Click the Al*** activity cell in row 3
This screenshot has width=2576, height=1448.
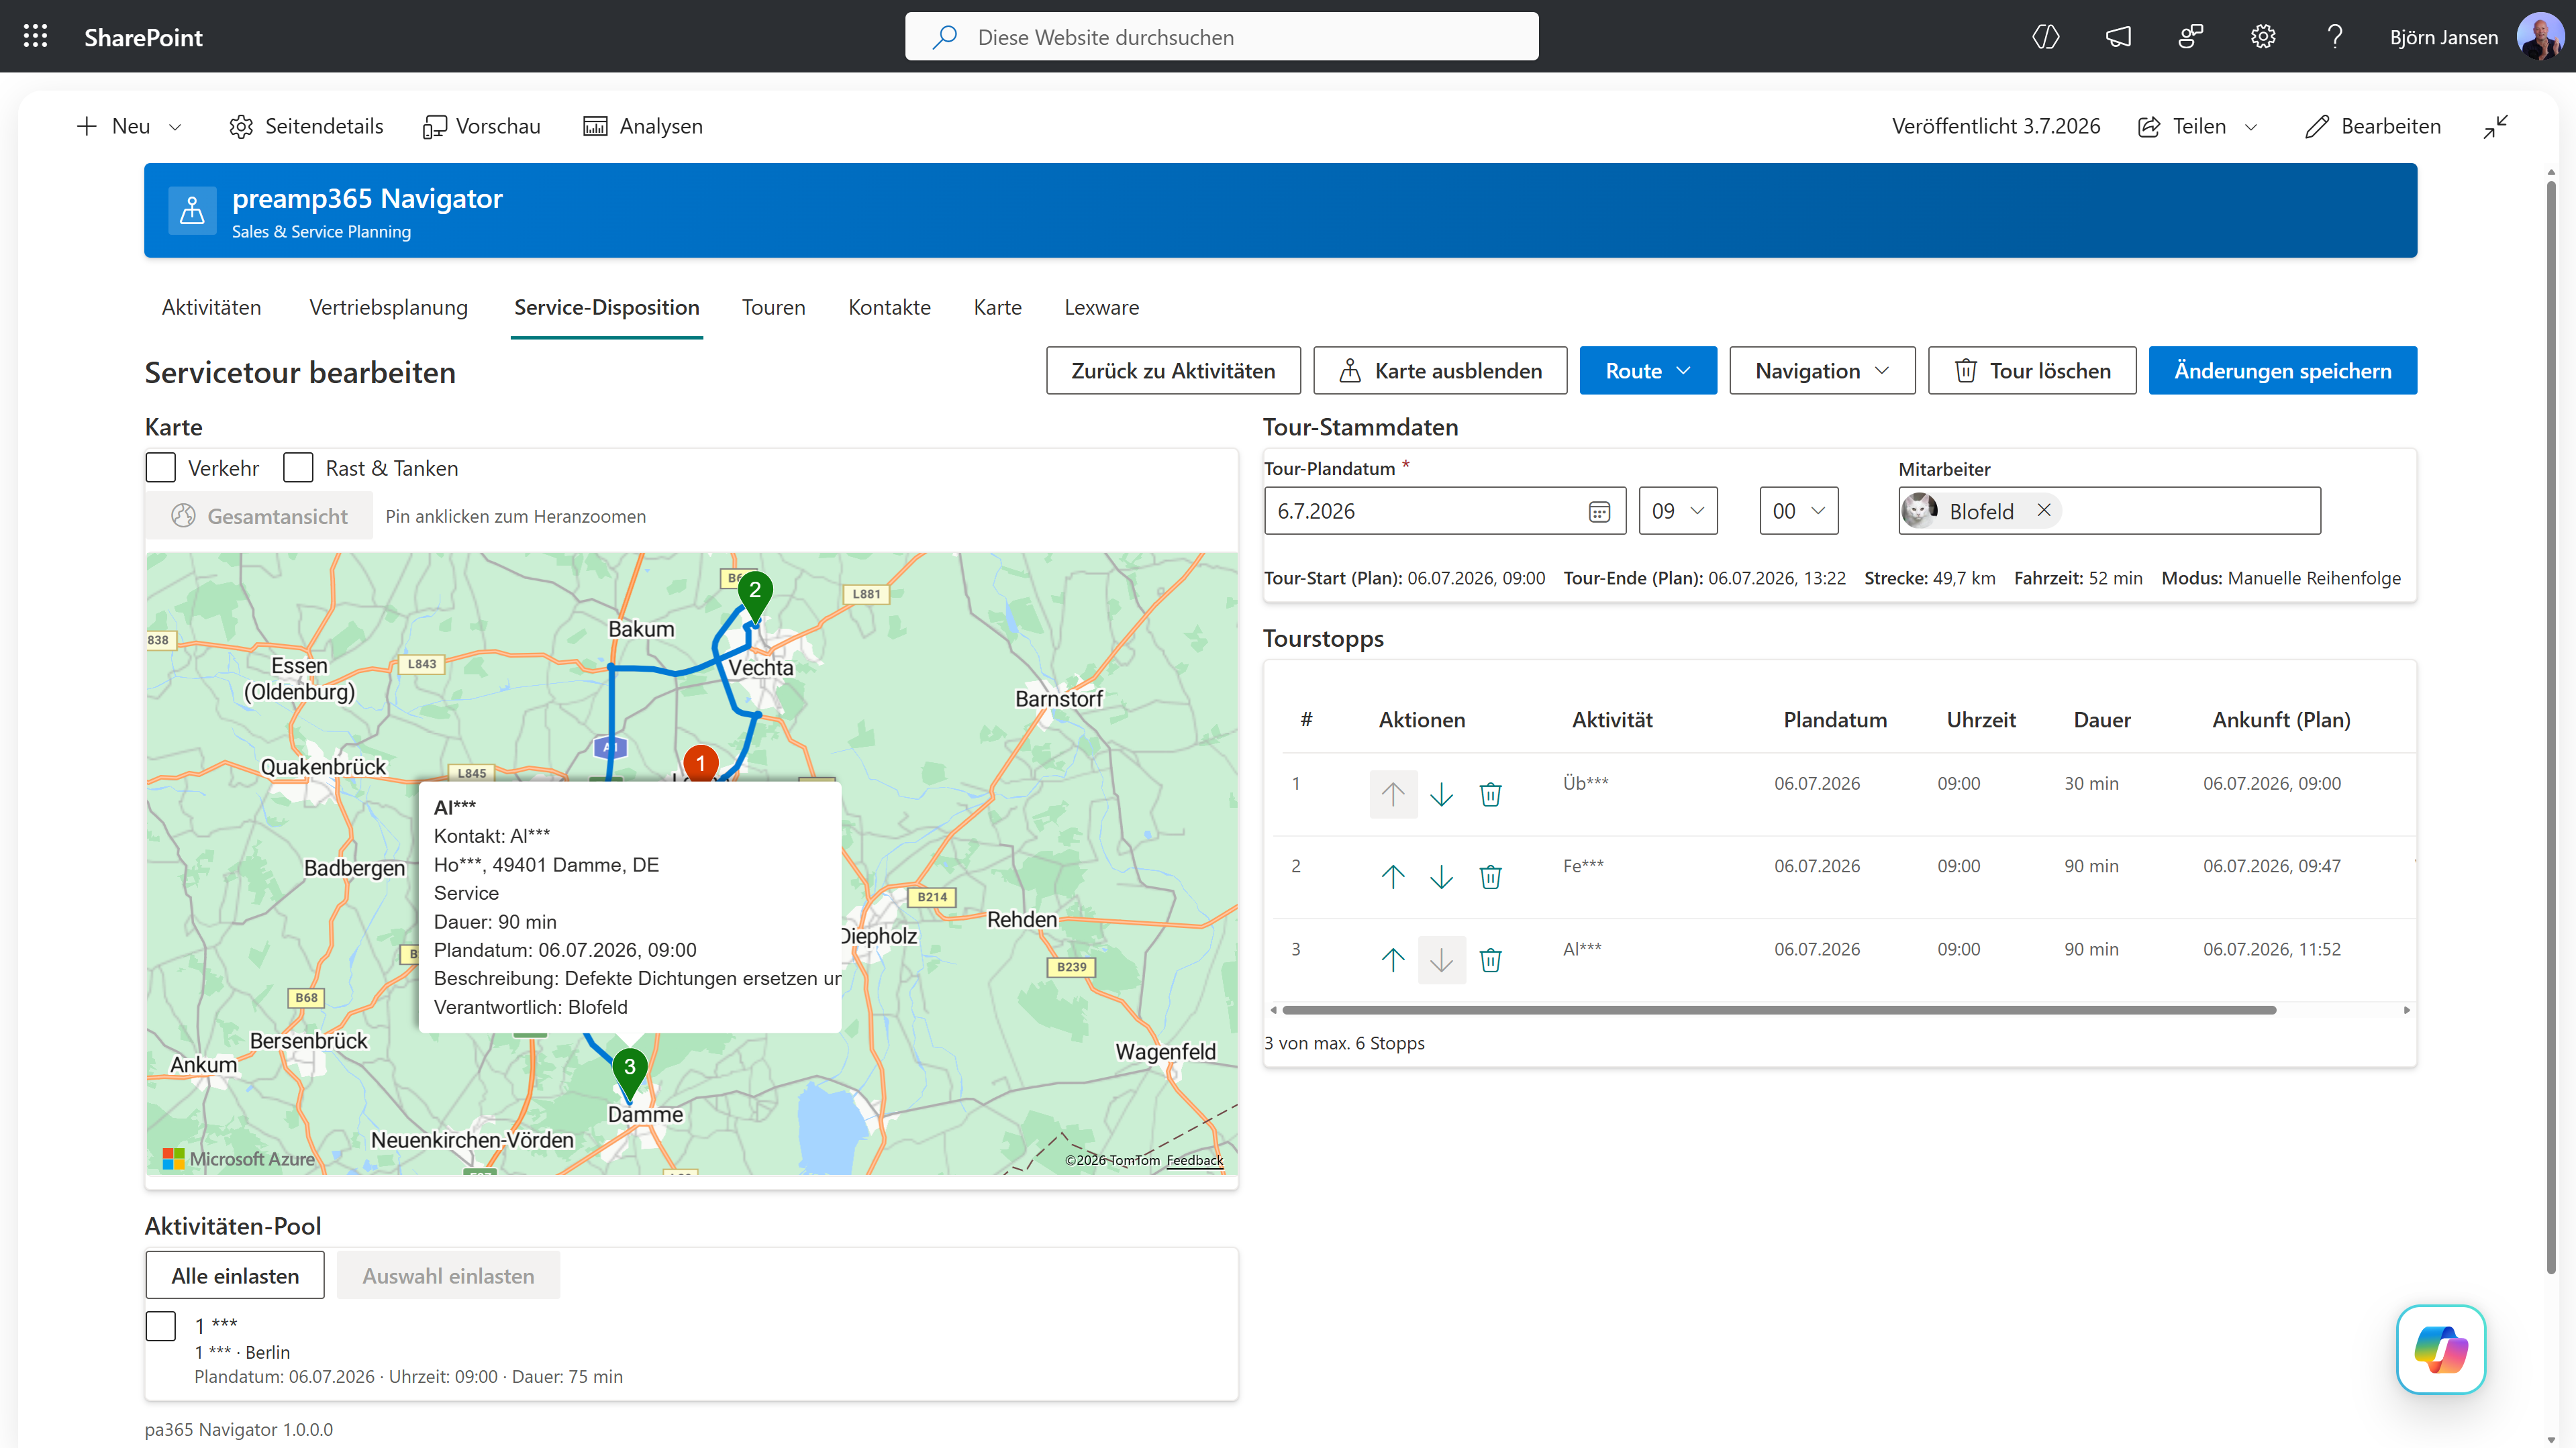coord(1582,949)
